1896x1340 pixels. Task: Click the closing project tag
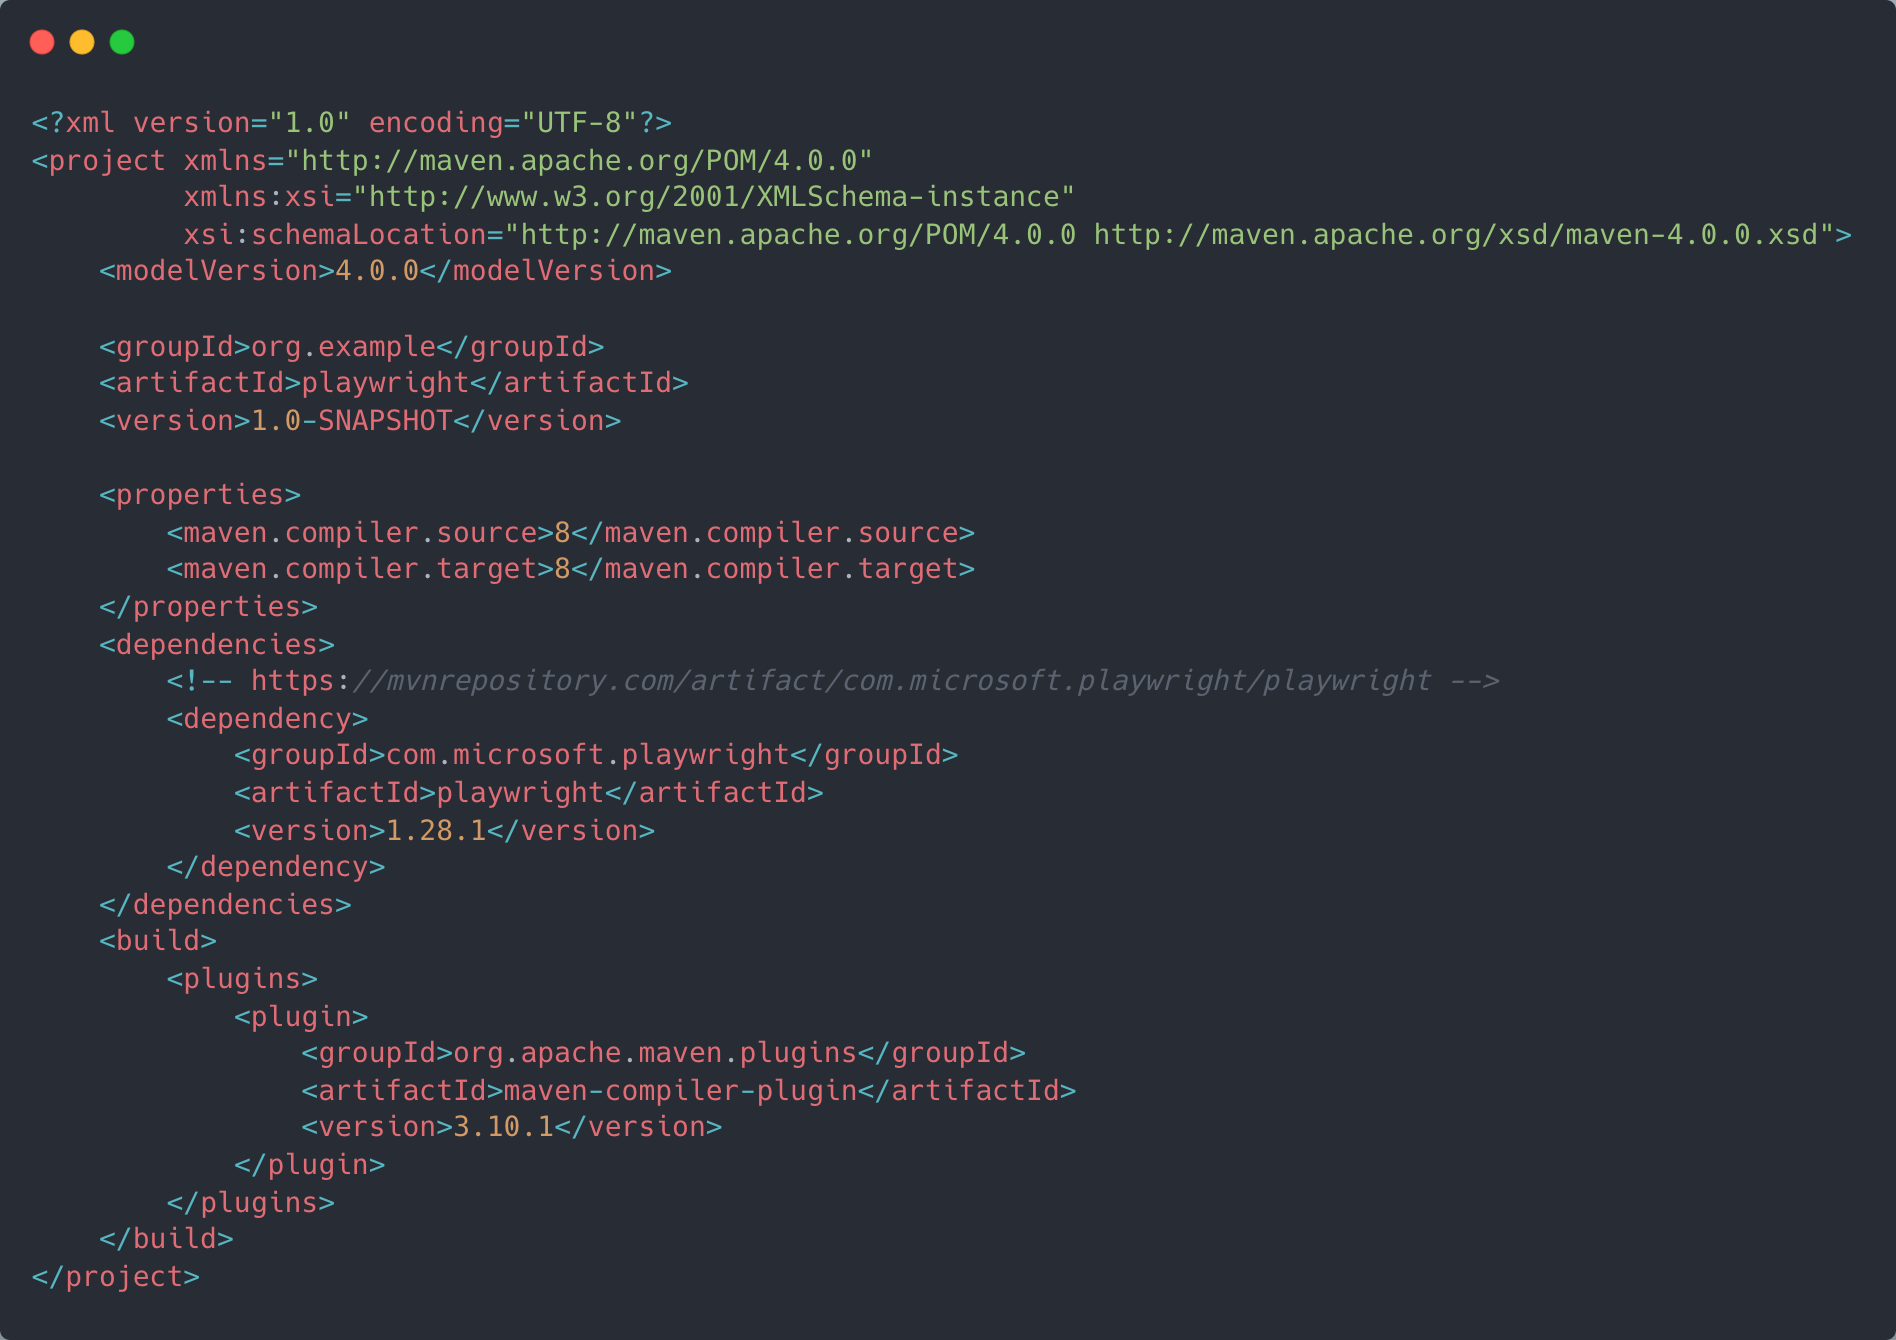[116, 1277]
